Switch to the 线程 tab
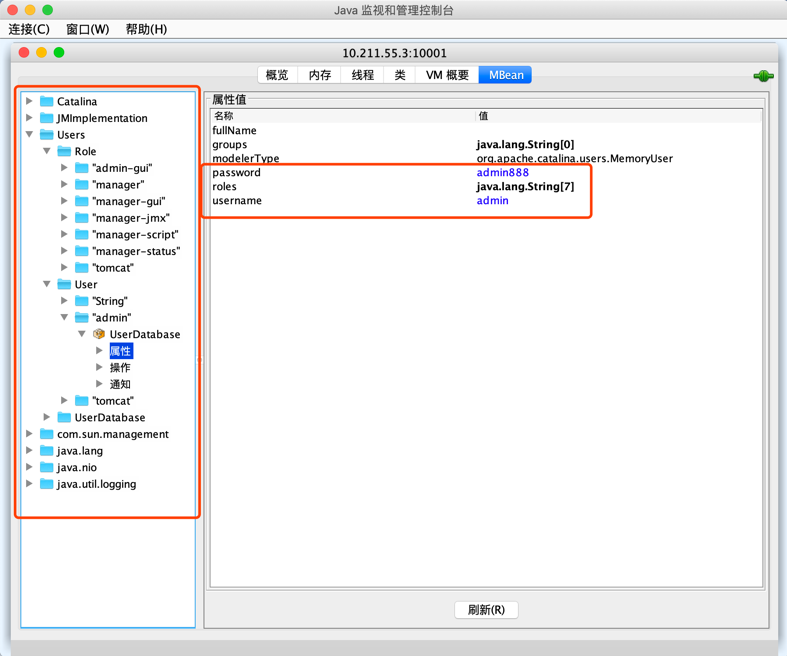The height and width of the screenshot is (656, 787). (x=362, y=75)
